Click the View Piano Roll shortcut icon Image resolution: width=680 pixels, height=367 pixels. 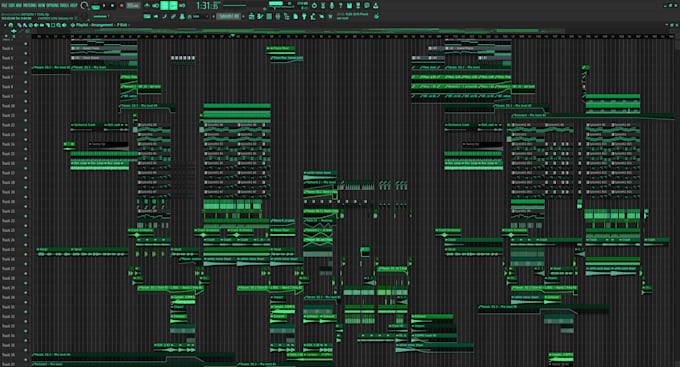(260, 16)
